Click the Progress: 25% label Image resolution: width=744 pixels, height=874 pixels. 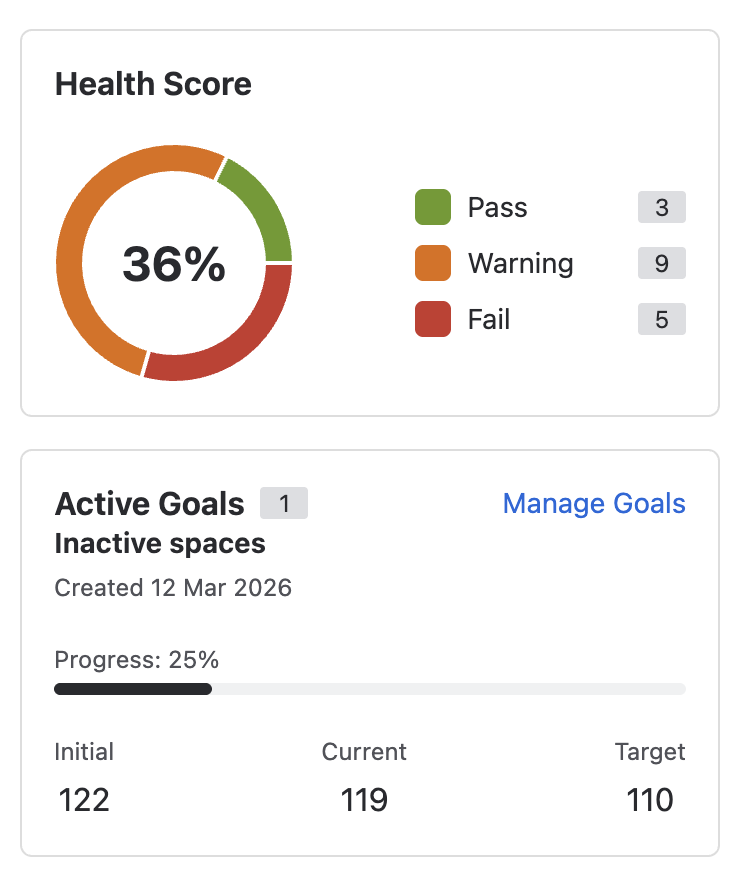pos(136,660)
